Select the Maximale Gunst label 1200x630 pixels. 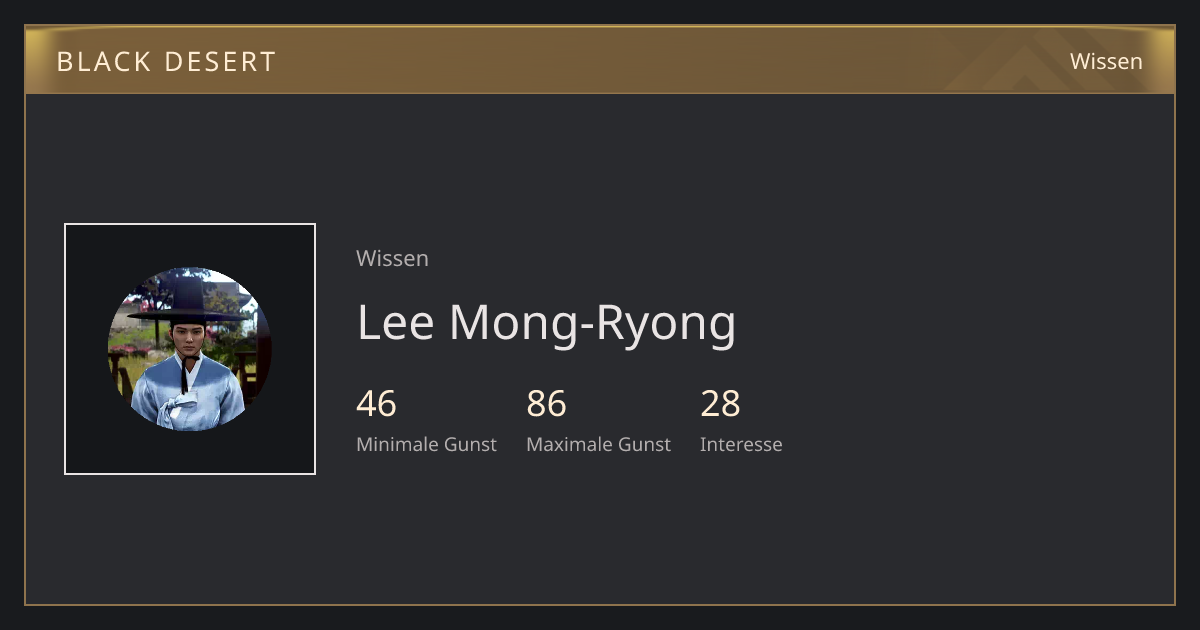coord(598,444)
